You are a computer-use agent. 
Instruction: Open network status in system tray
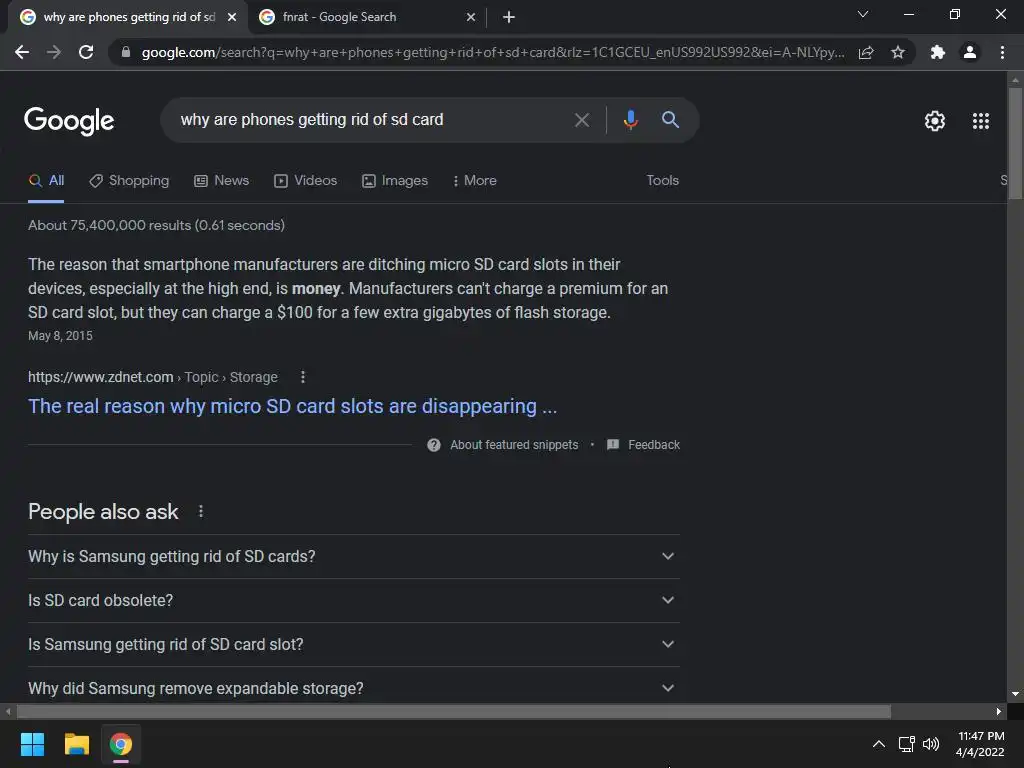(906, 744)
